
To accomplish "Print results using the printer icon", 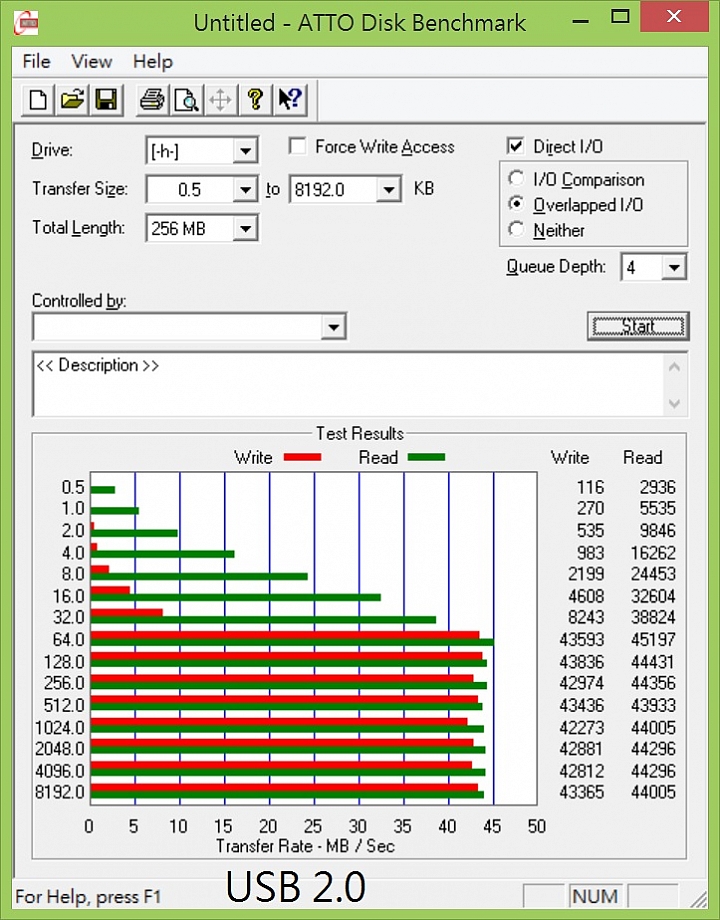I will [x=153, y=99].
